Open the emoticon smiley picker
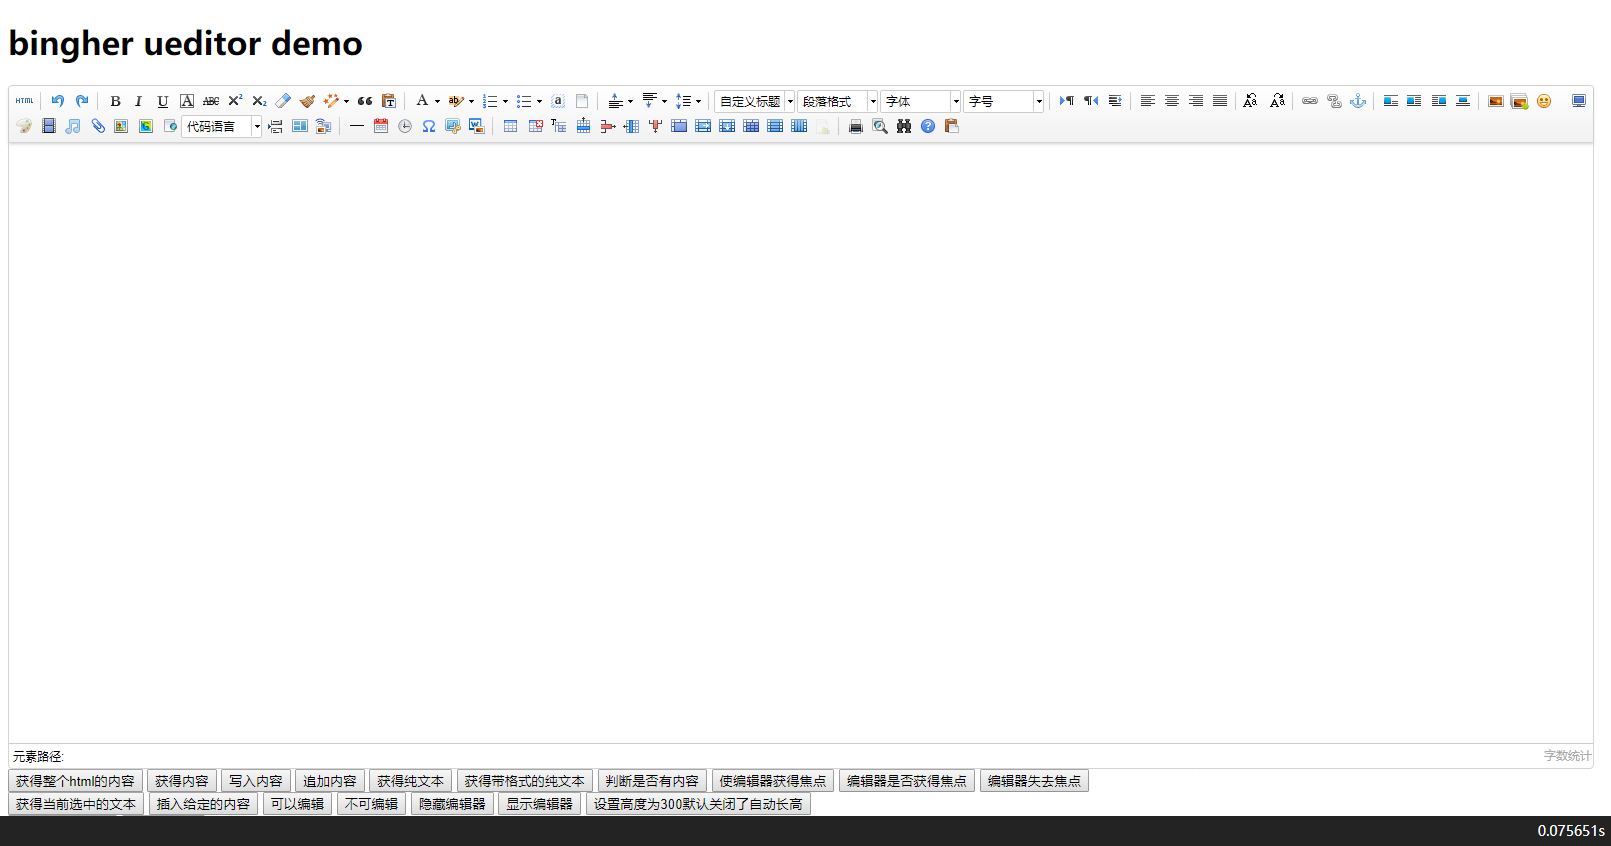 click(x=1544, y=101)
